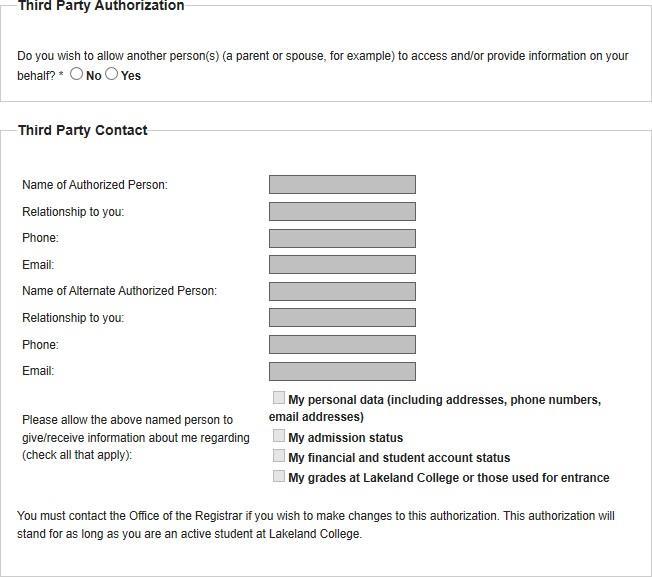Click Name of Alternate Authorized Person field
This screenshot has width=652, height=577.
[342, 291]
